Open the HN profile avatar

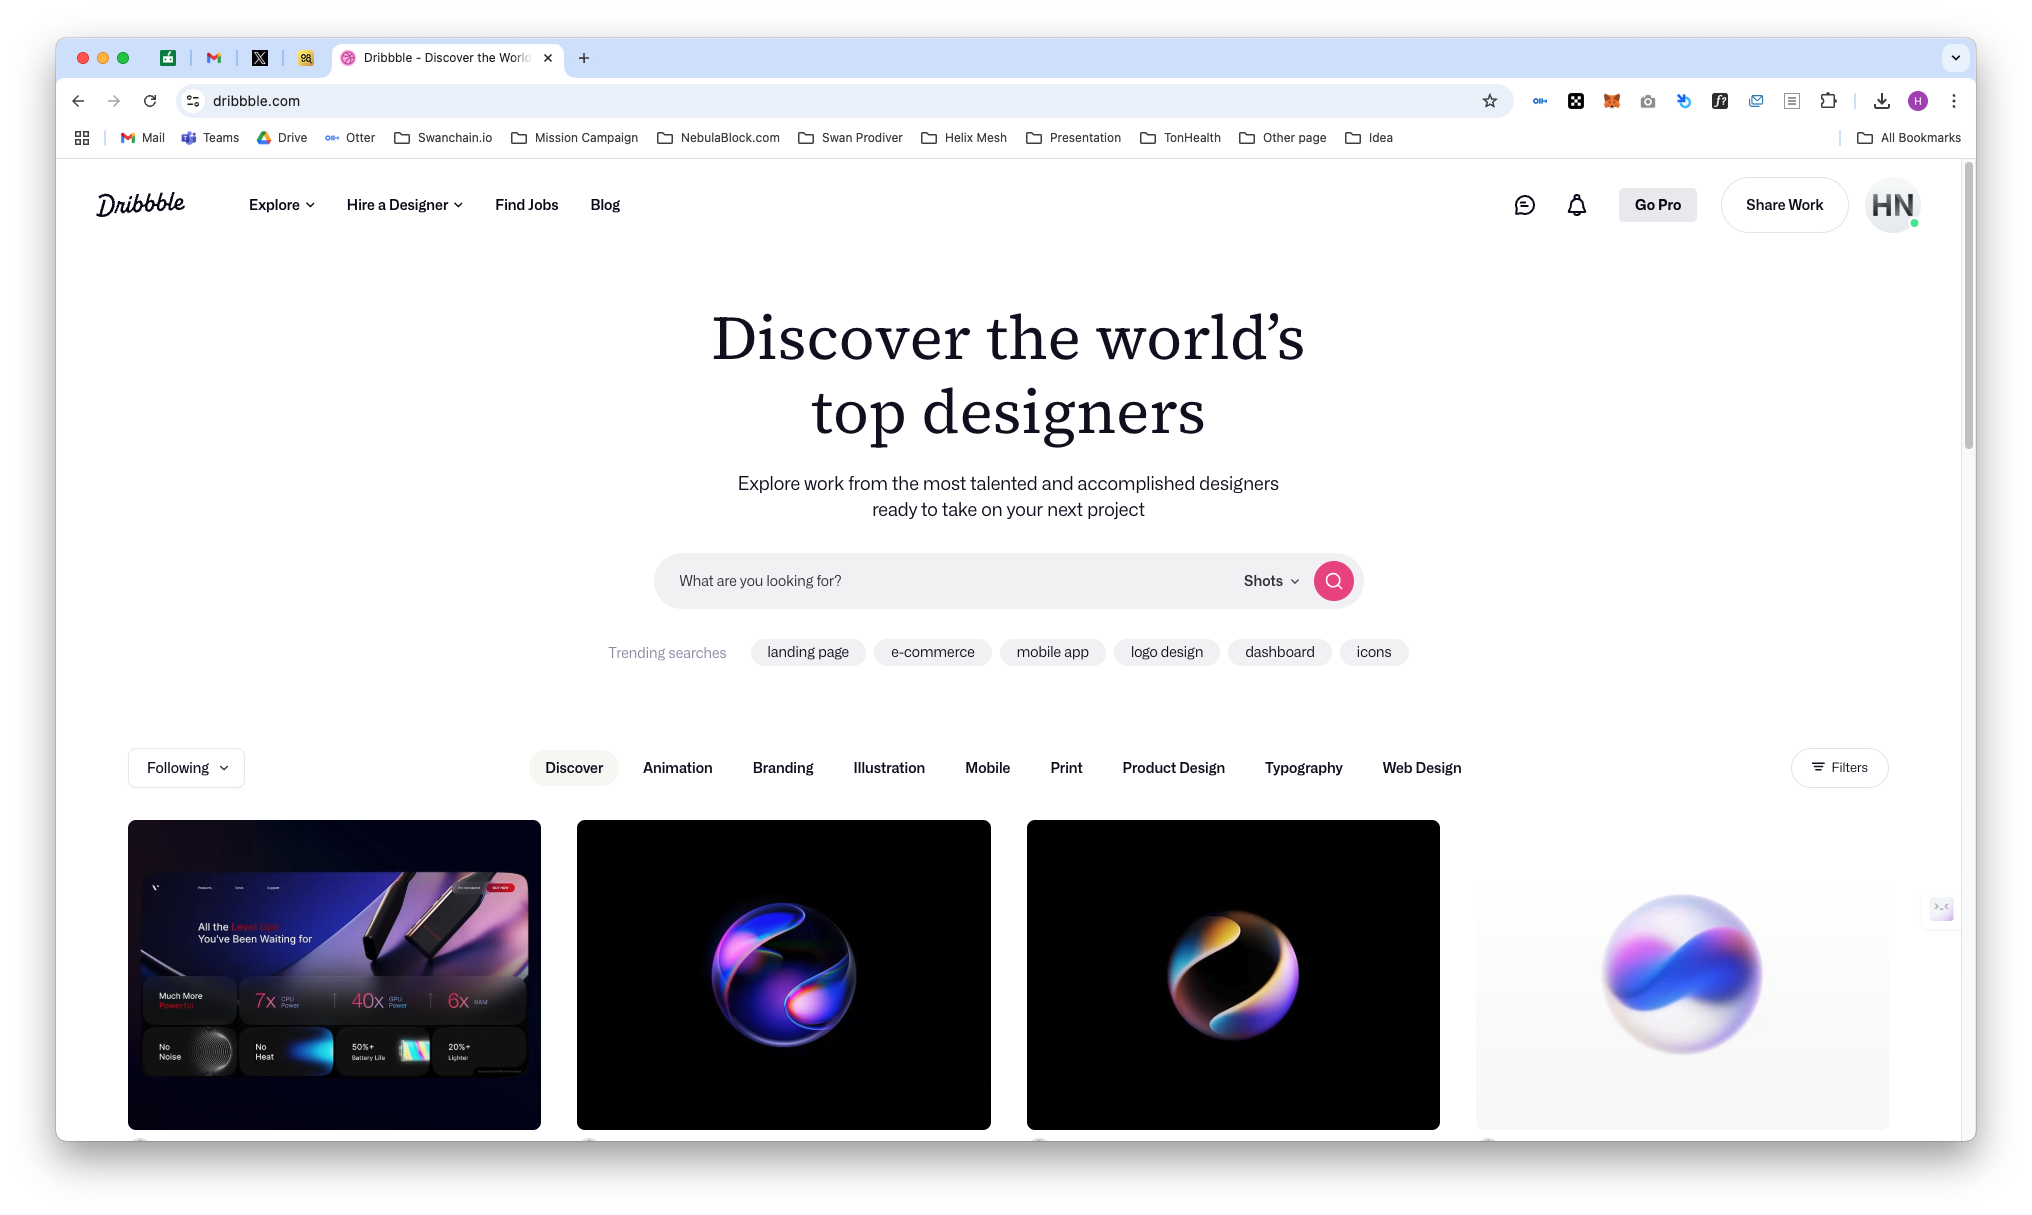point(1892,205)
